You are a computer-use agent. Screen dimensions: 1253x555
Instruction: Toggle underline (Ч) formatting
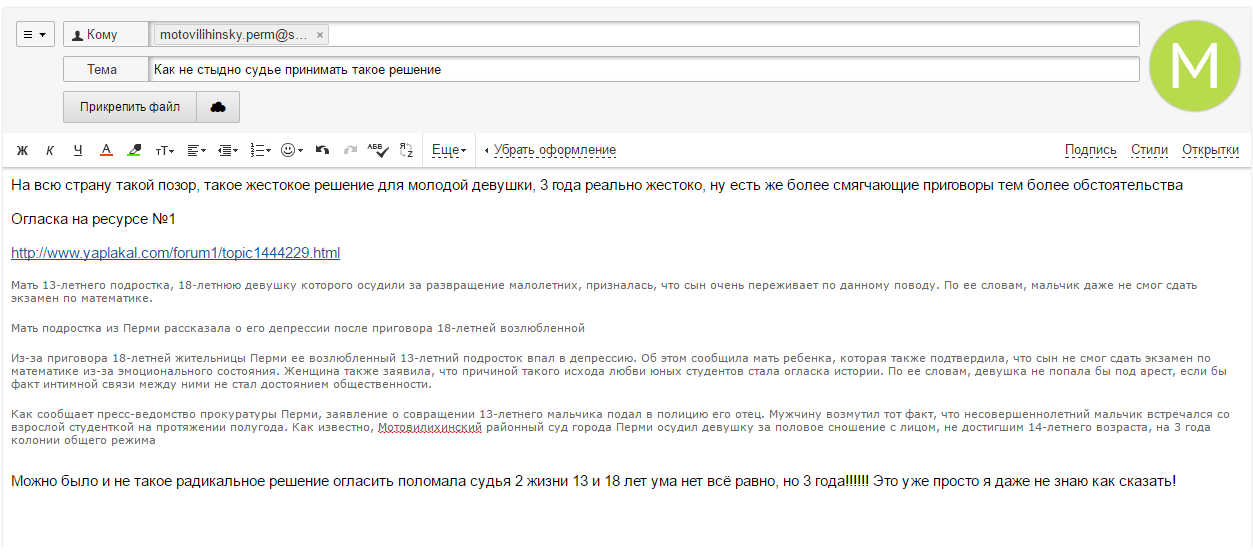78,150
